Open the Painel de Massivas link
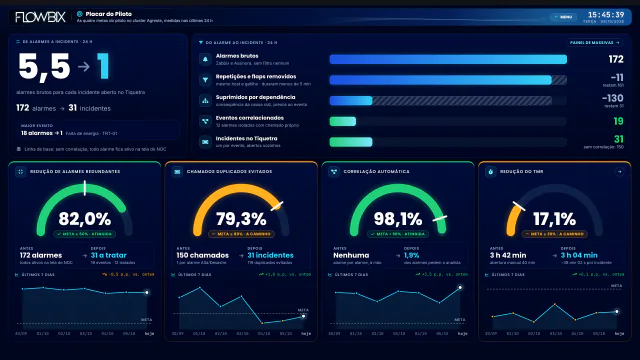 pyautogui.click(x=594, y=42)
